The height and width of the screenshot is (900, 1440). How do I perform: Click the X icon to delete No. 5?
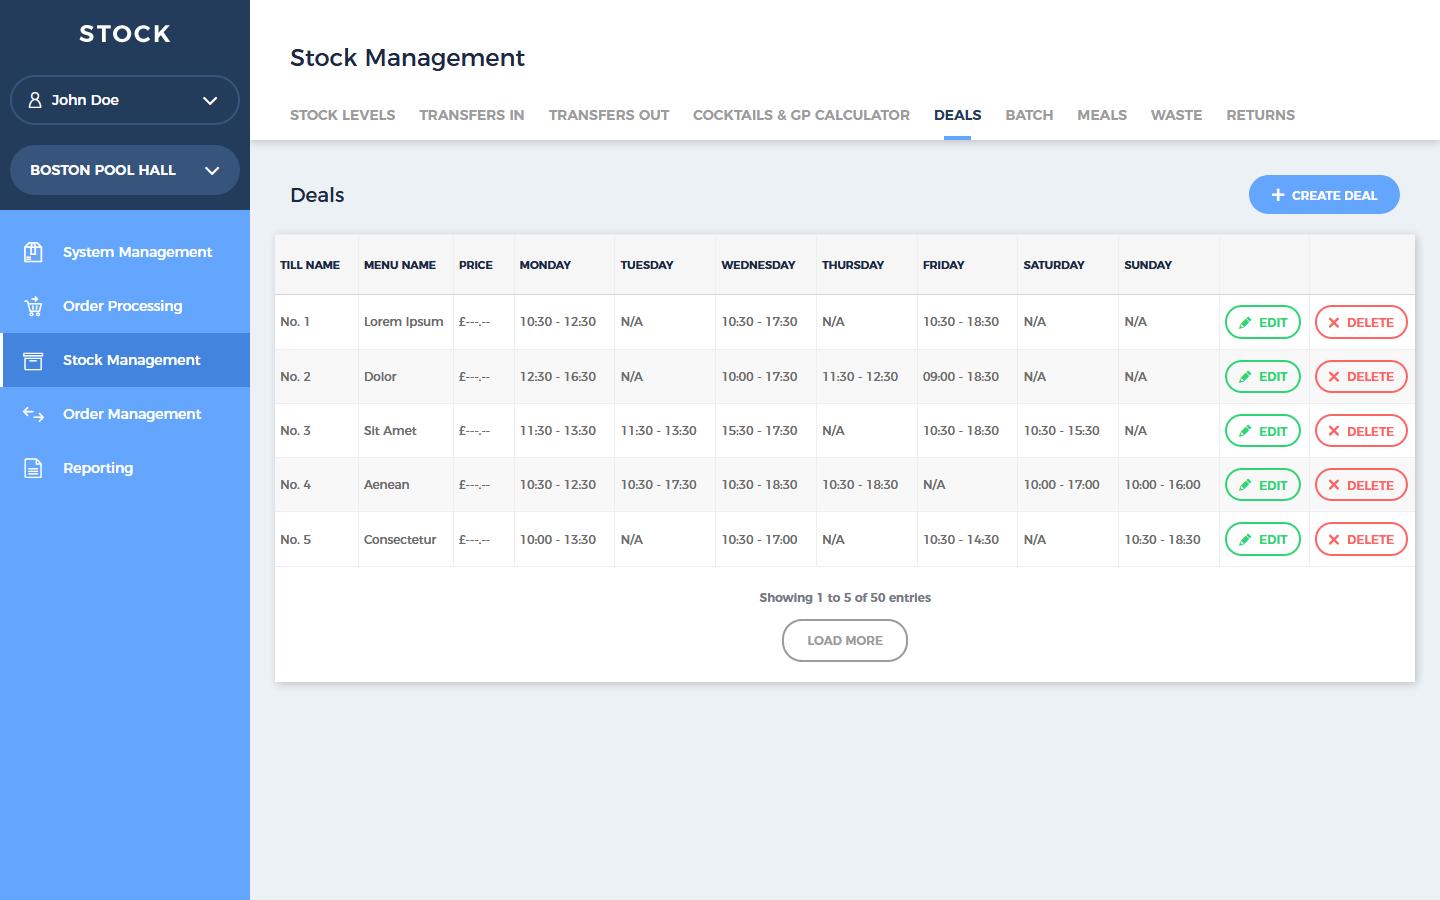(1333, 540)
